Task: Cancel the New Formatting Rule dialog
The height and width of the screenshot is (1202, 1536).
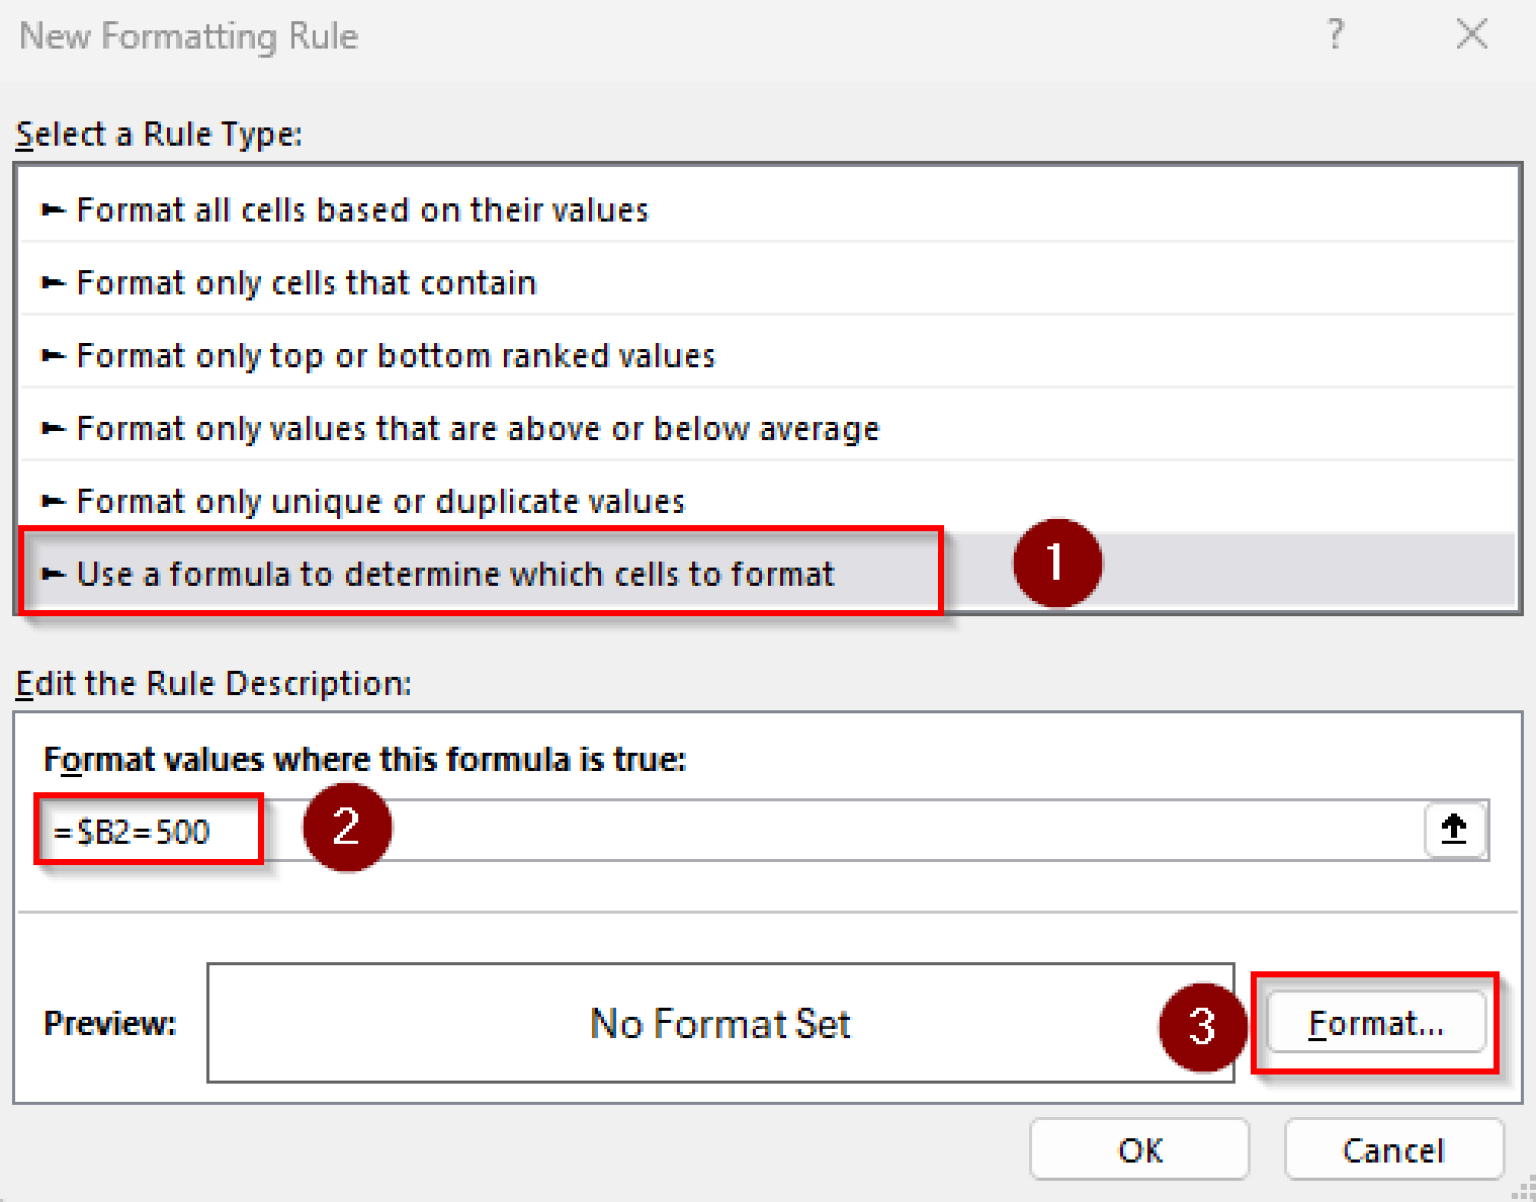Action: (1394, 1149)
